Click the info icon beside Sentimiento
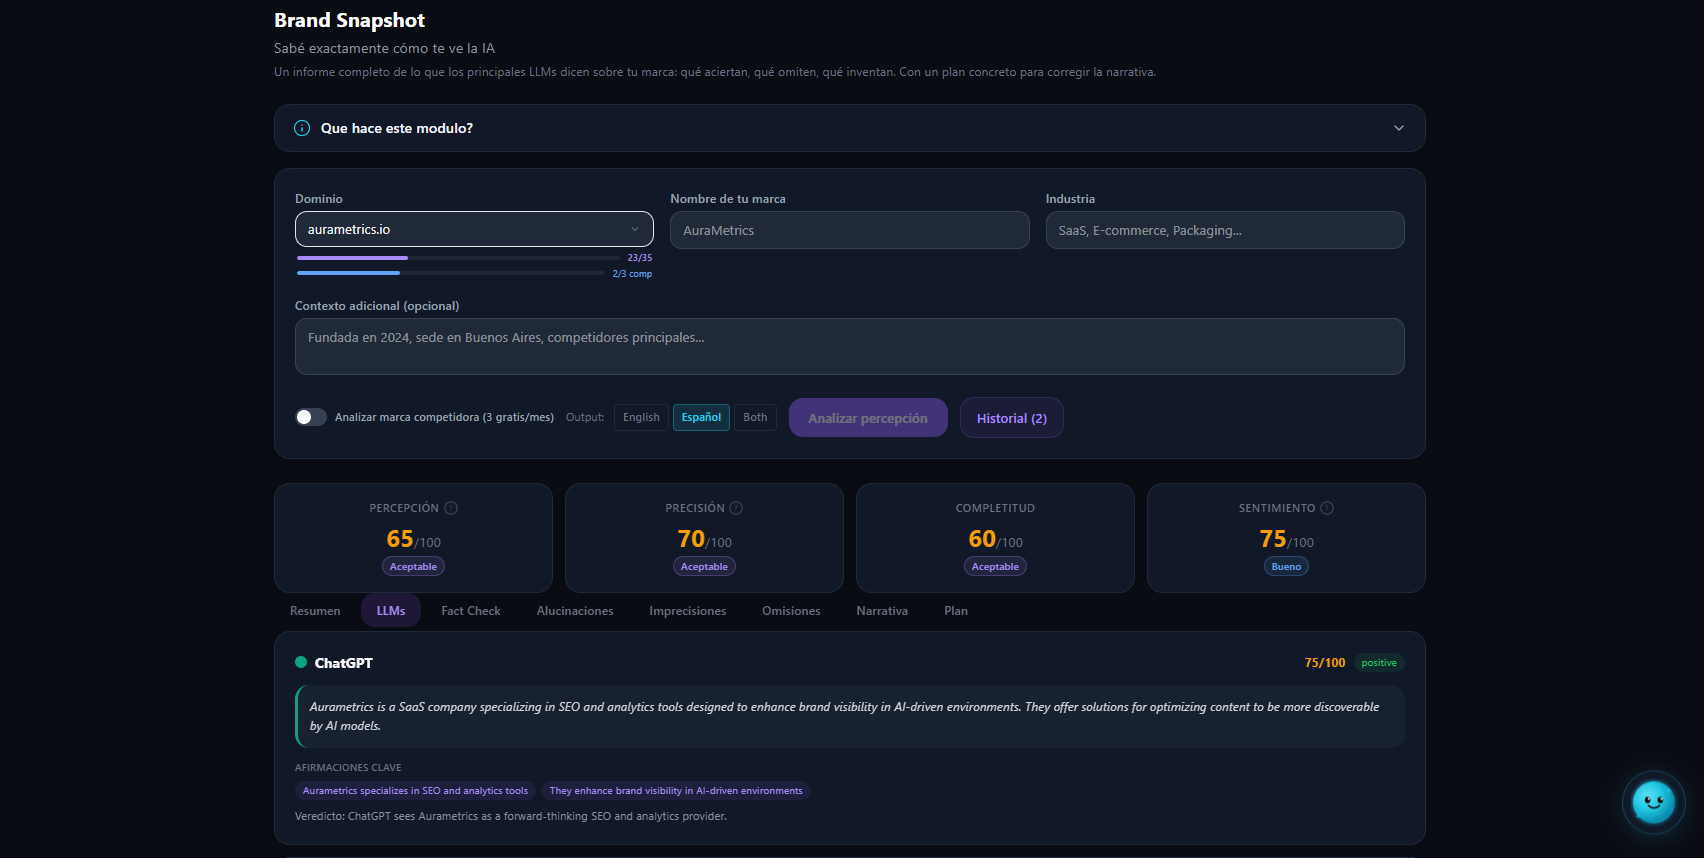1704x858 pixels. (x=1327, y=508)
